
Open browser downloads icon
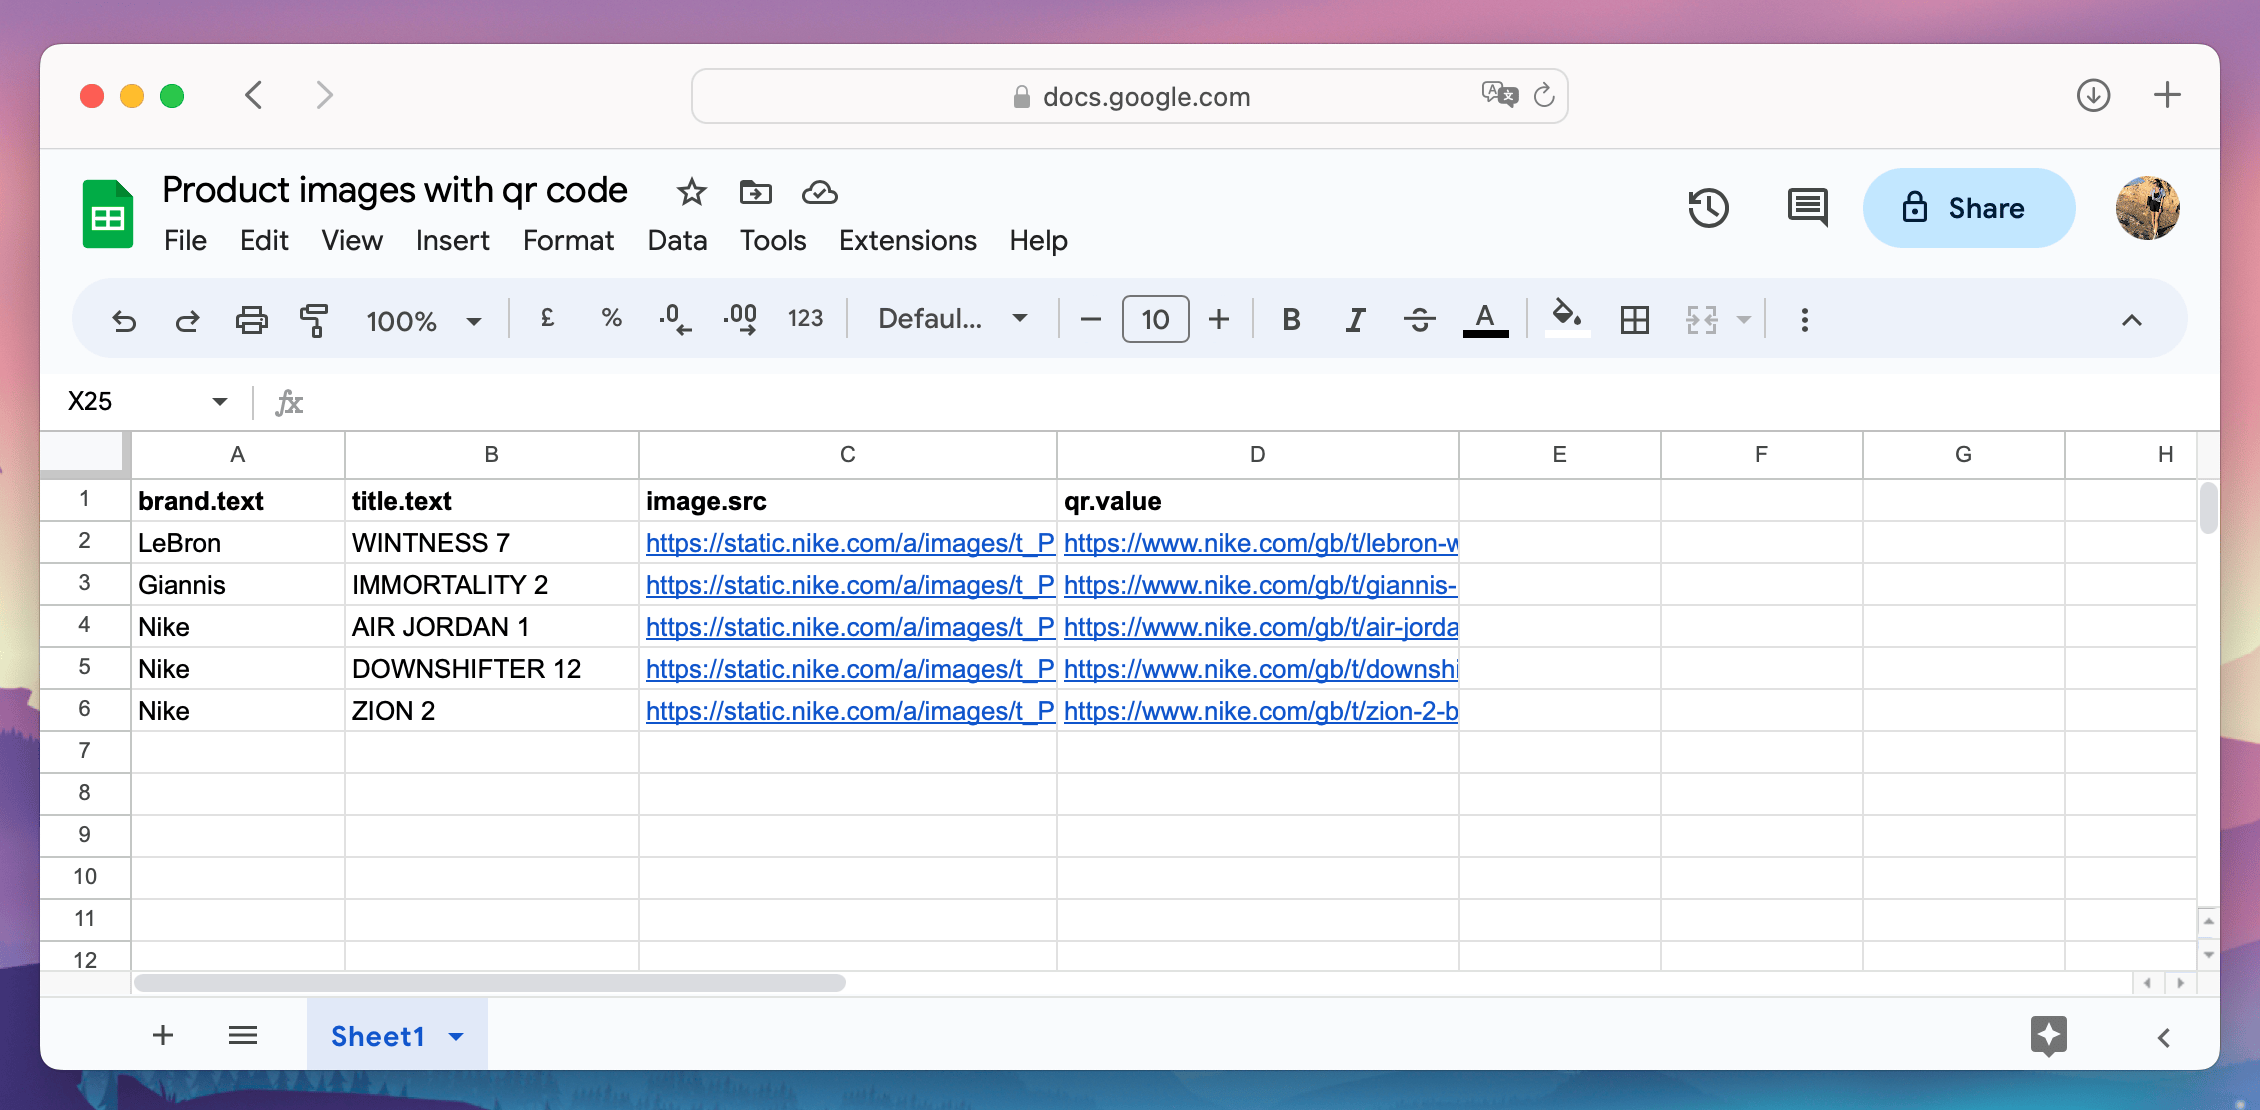click(2093, 95)
